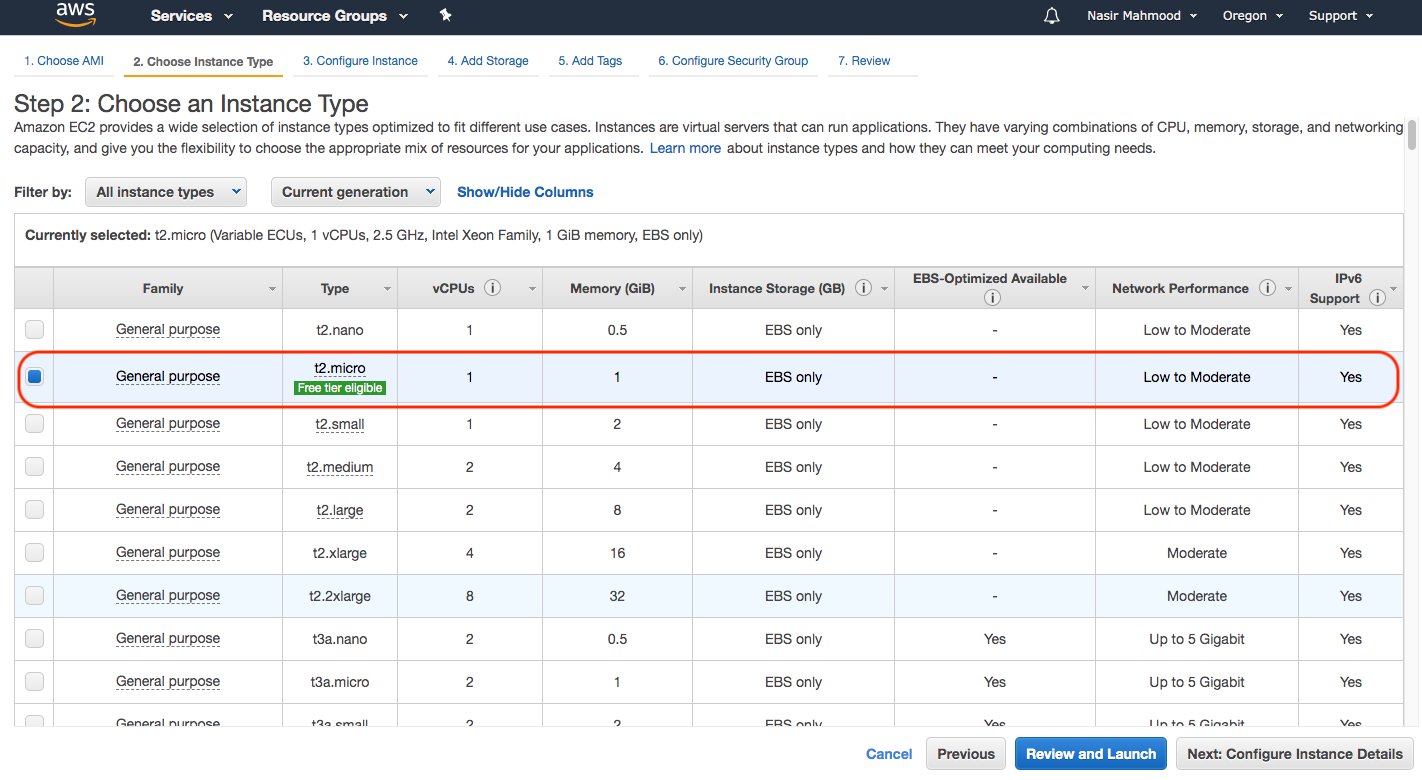
Task: Click General purpose link in t2.nano row
Action: click(x=168, y=329)
